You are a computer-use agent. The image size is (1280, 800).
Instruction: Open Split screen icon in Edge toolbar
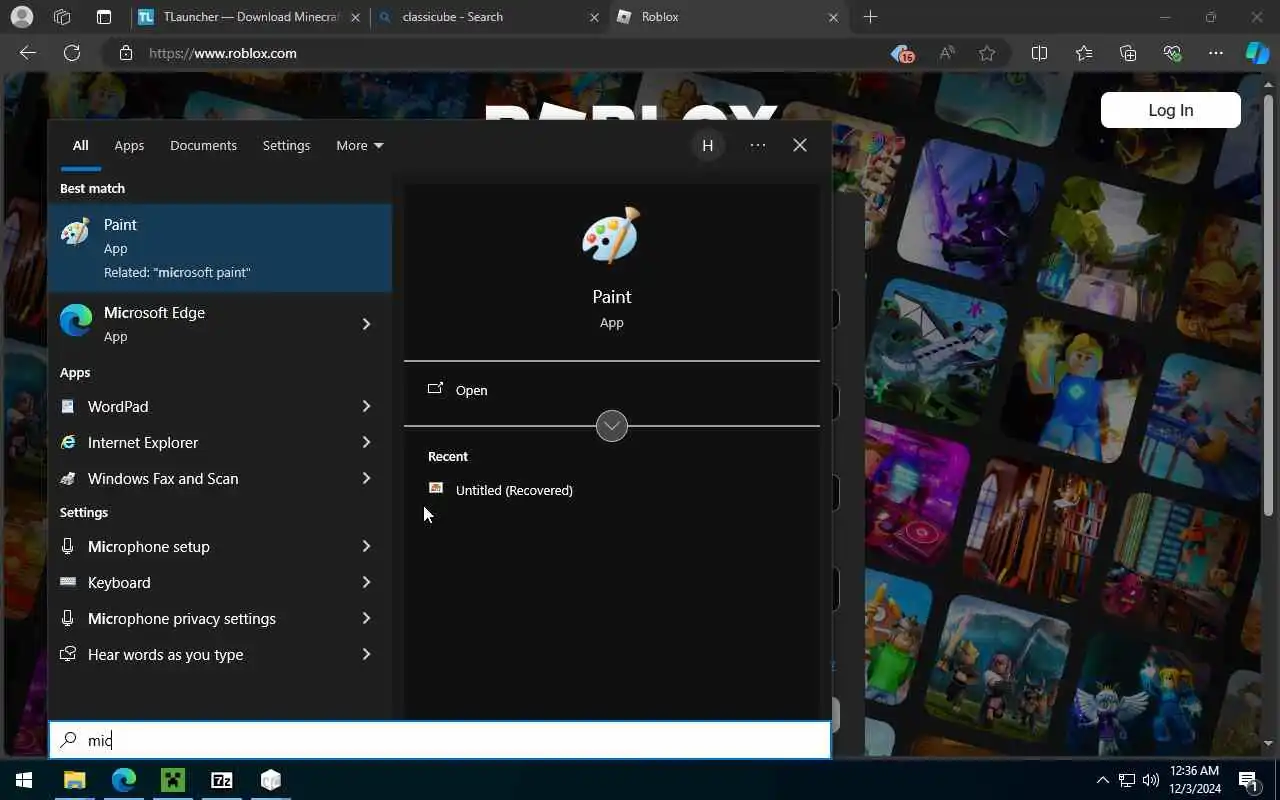[1039, 53]
